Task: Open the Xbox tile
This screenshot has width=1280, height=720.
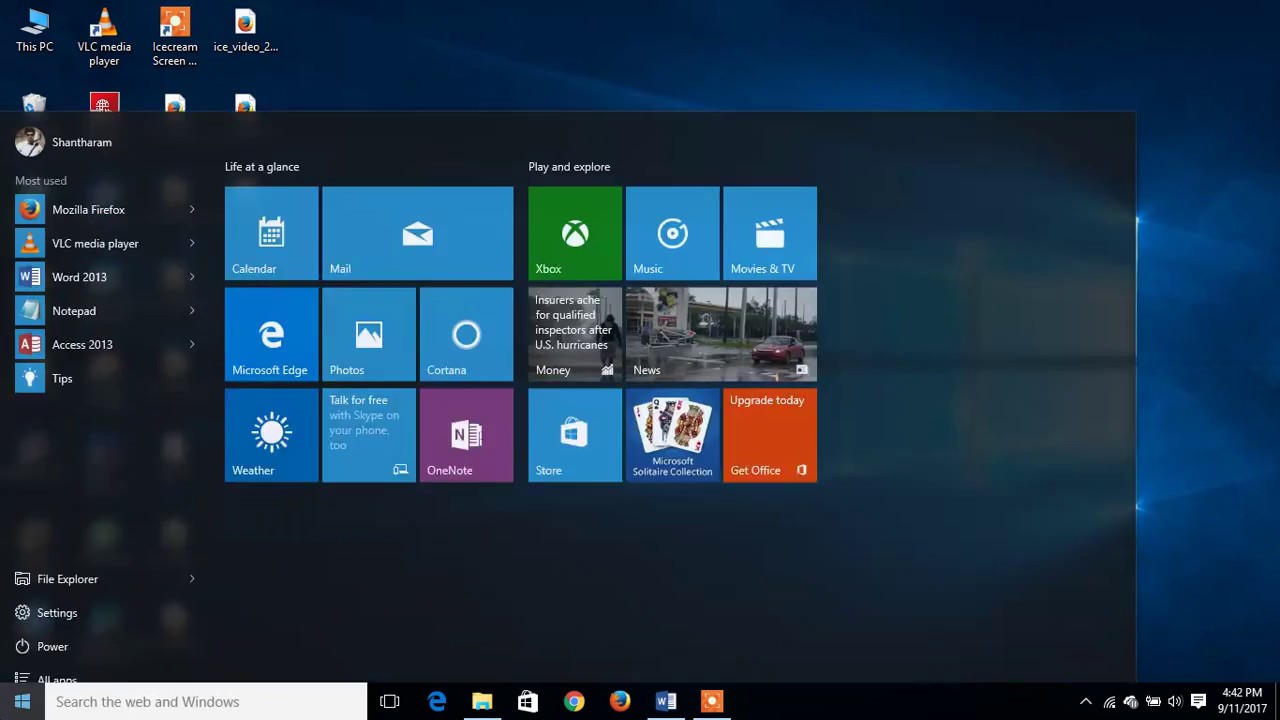Action: coord(575,233)
